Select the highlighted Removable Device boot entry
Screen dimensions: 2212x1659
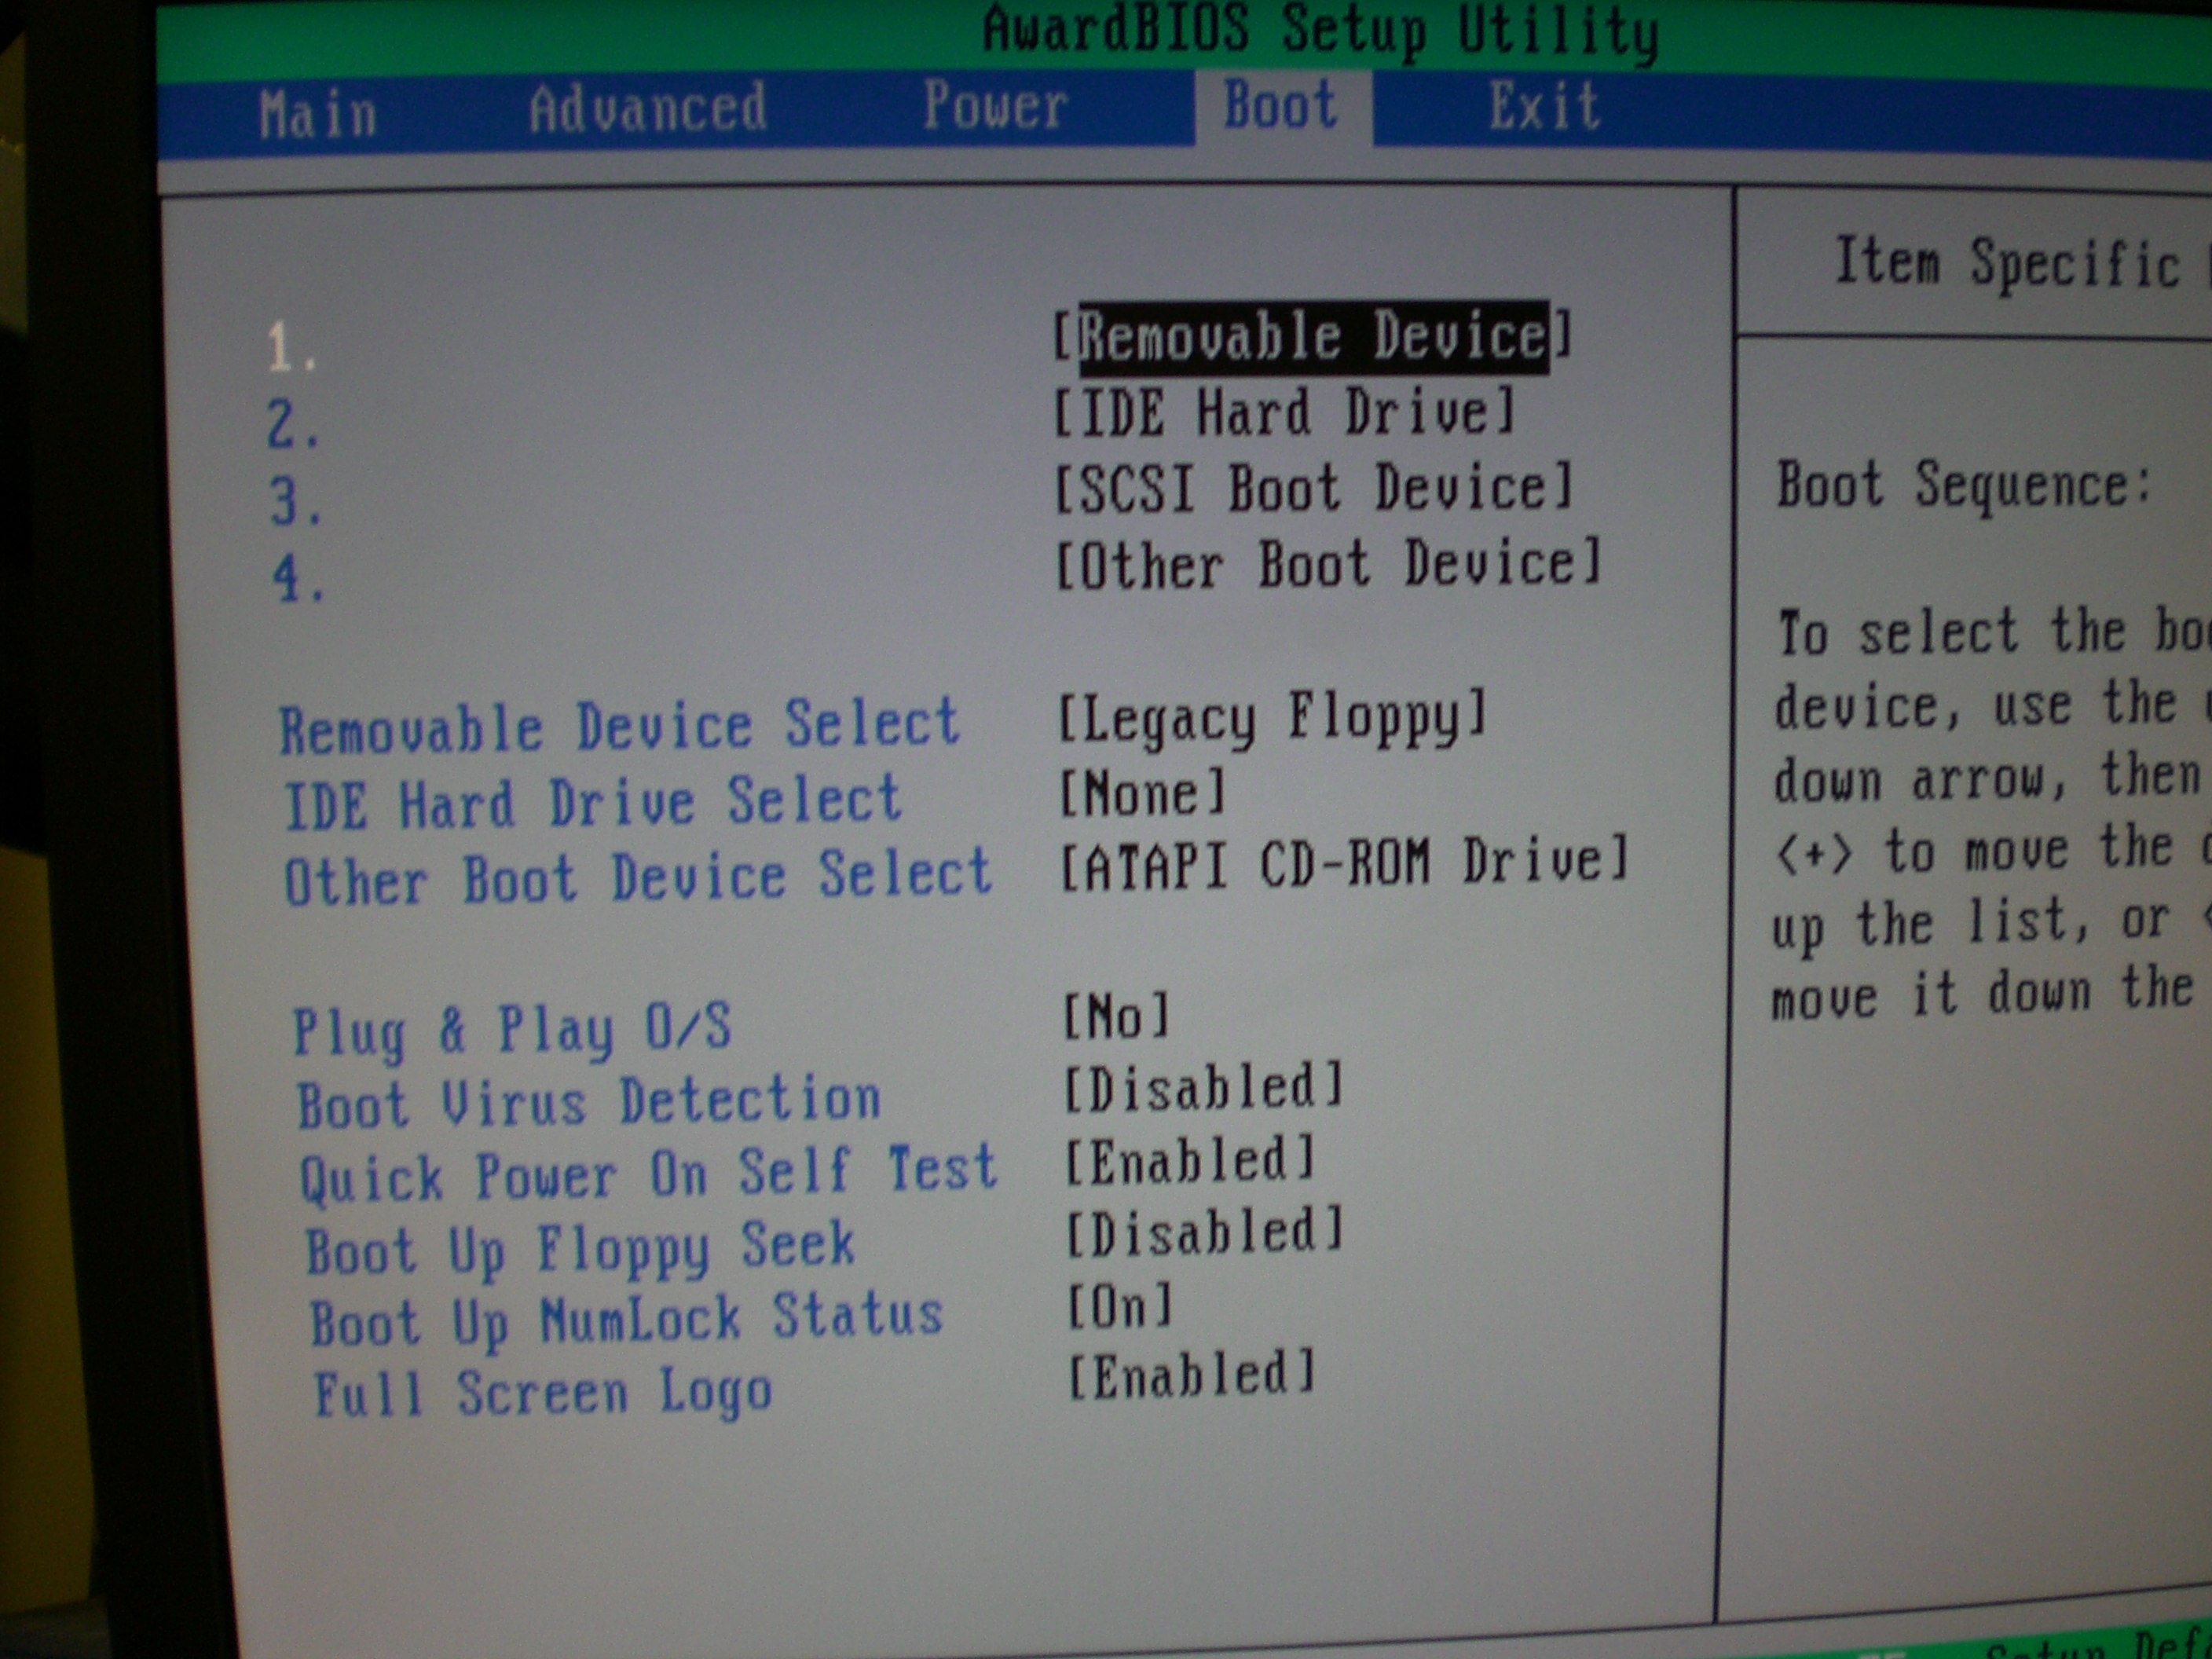tap(1313, 336)
